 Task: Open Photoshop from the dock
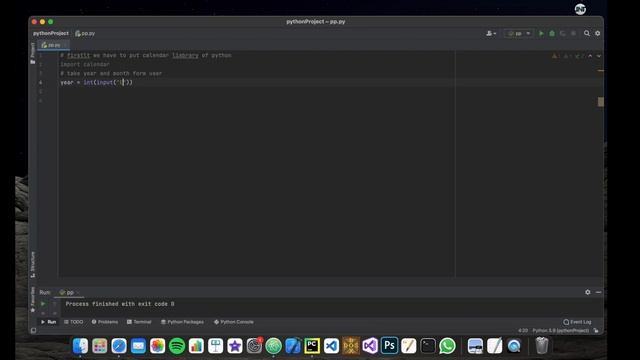[x=389, y=346]
